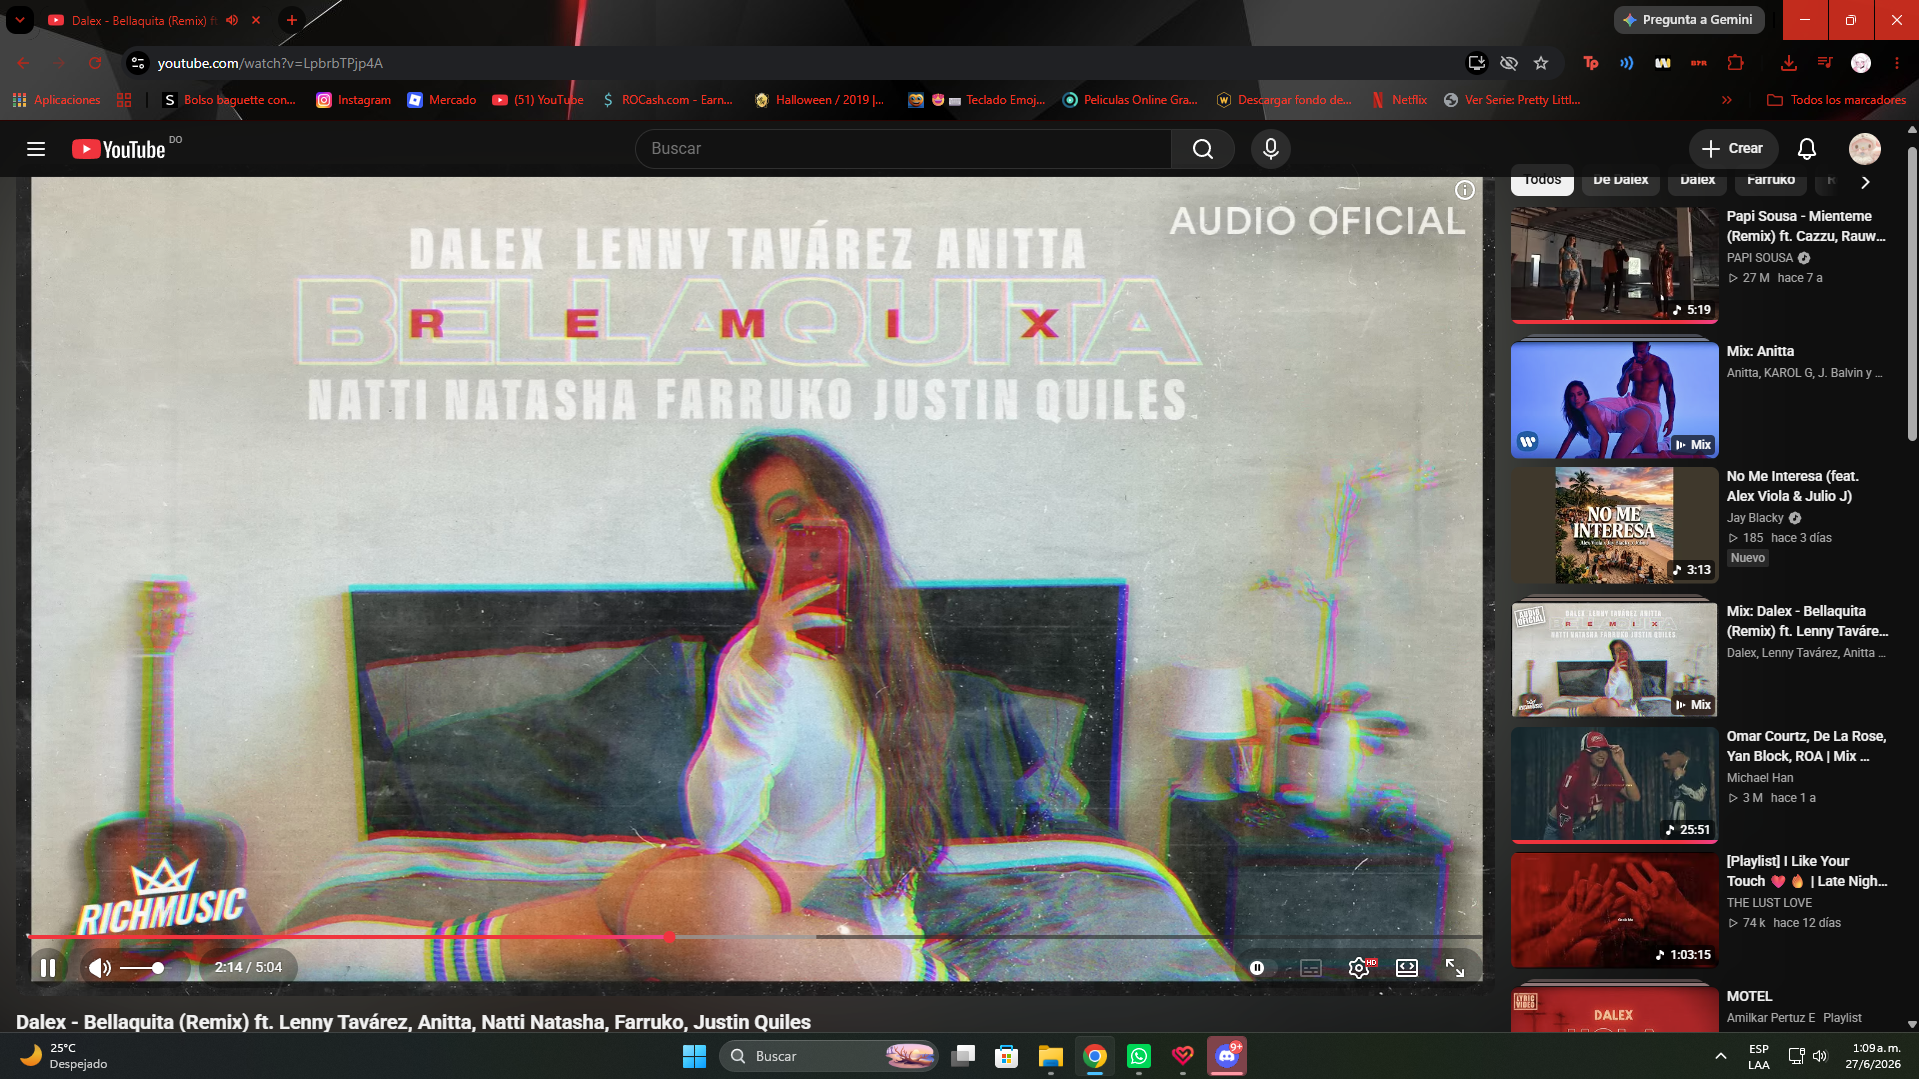Bookmark this page with the star

click(1541, 63)
